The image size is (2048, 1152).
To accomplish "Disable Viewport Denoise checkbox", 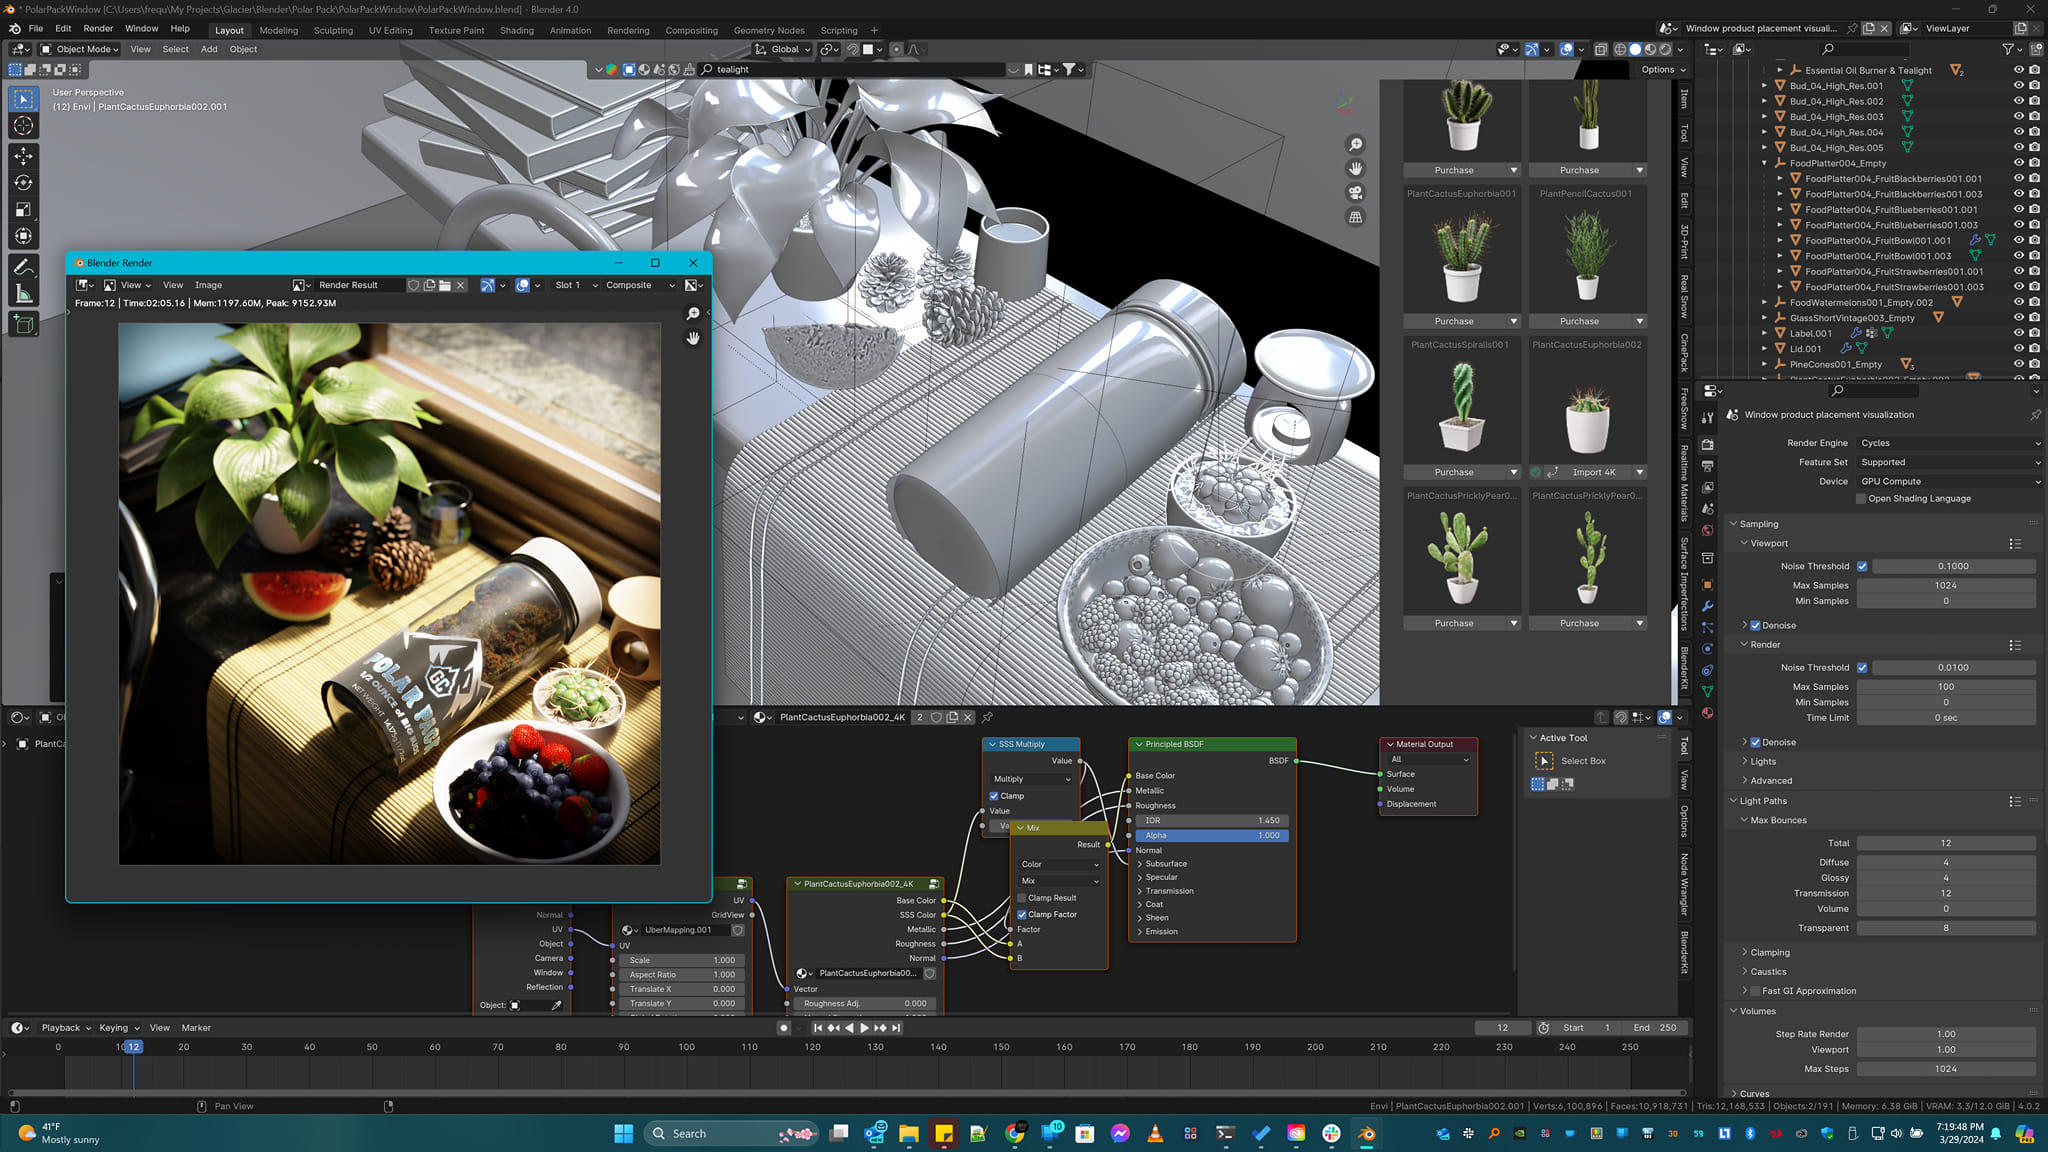I will 1755,625.
